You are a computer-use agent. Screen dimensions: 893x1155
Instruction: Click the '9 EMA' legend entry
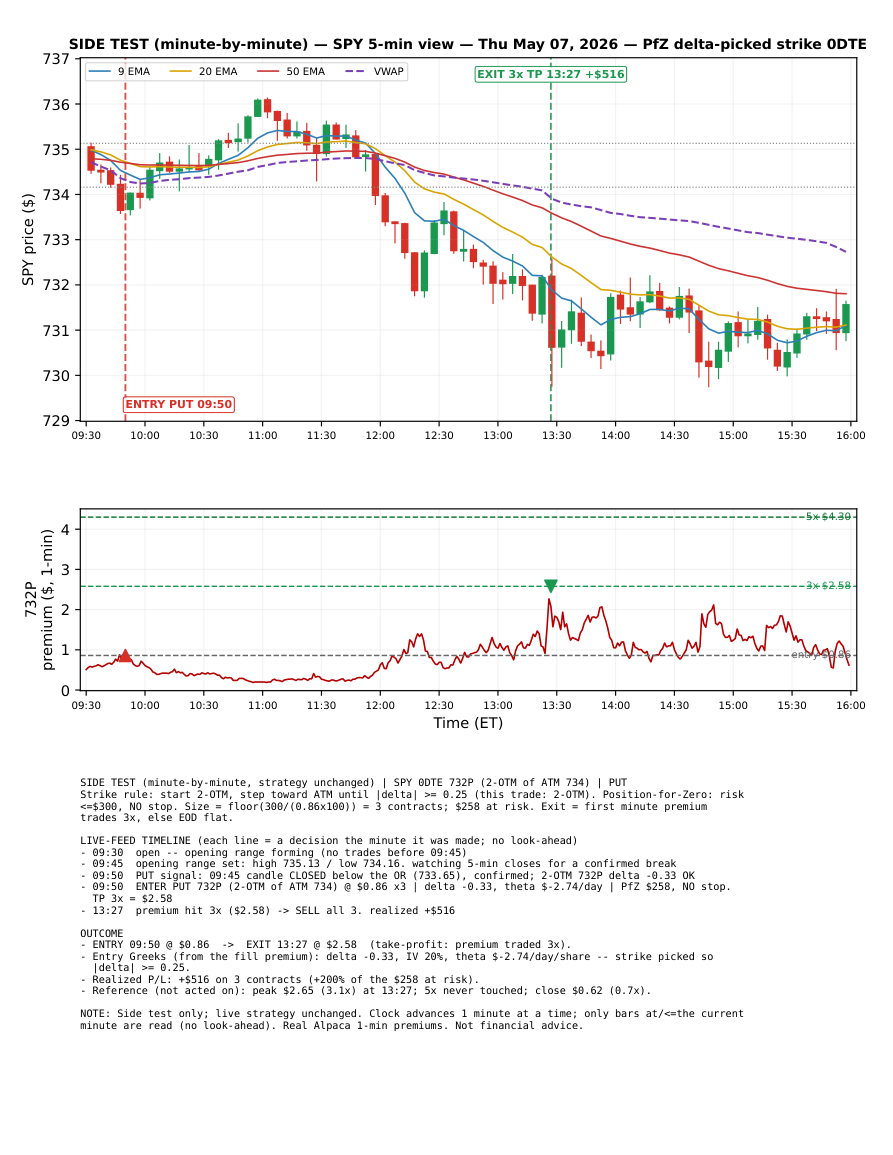click(119, 71)
